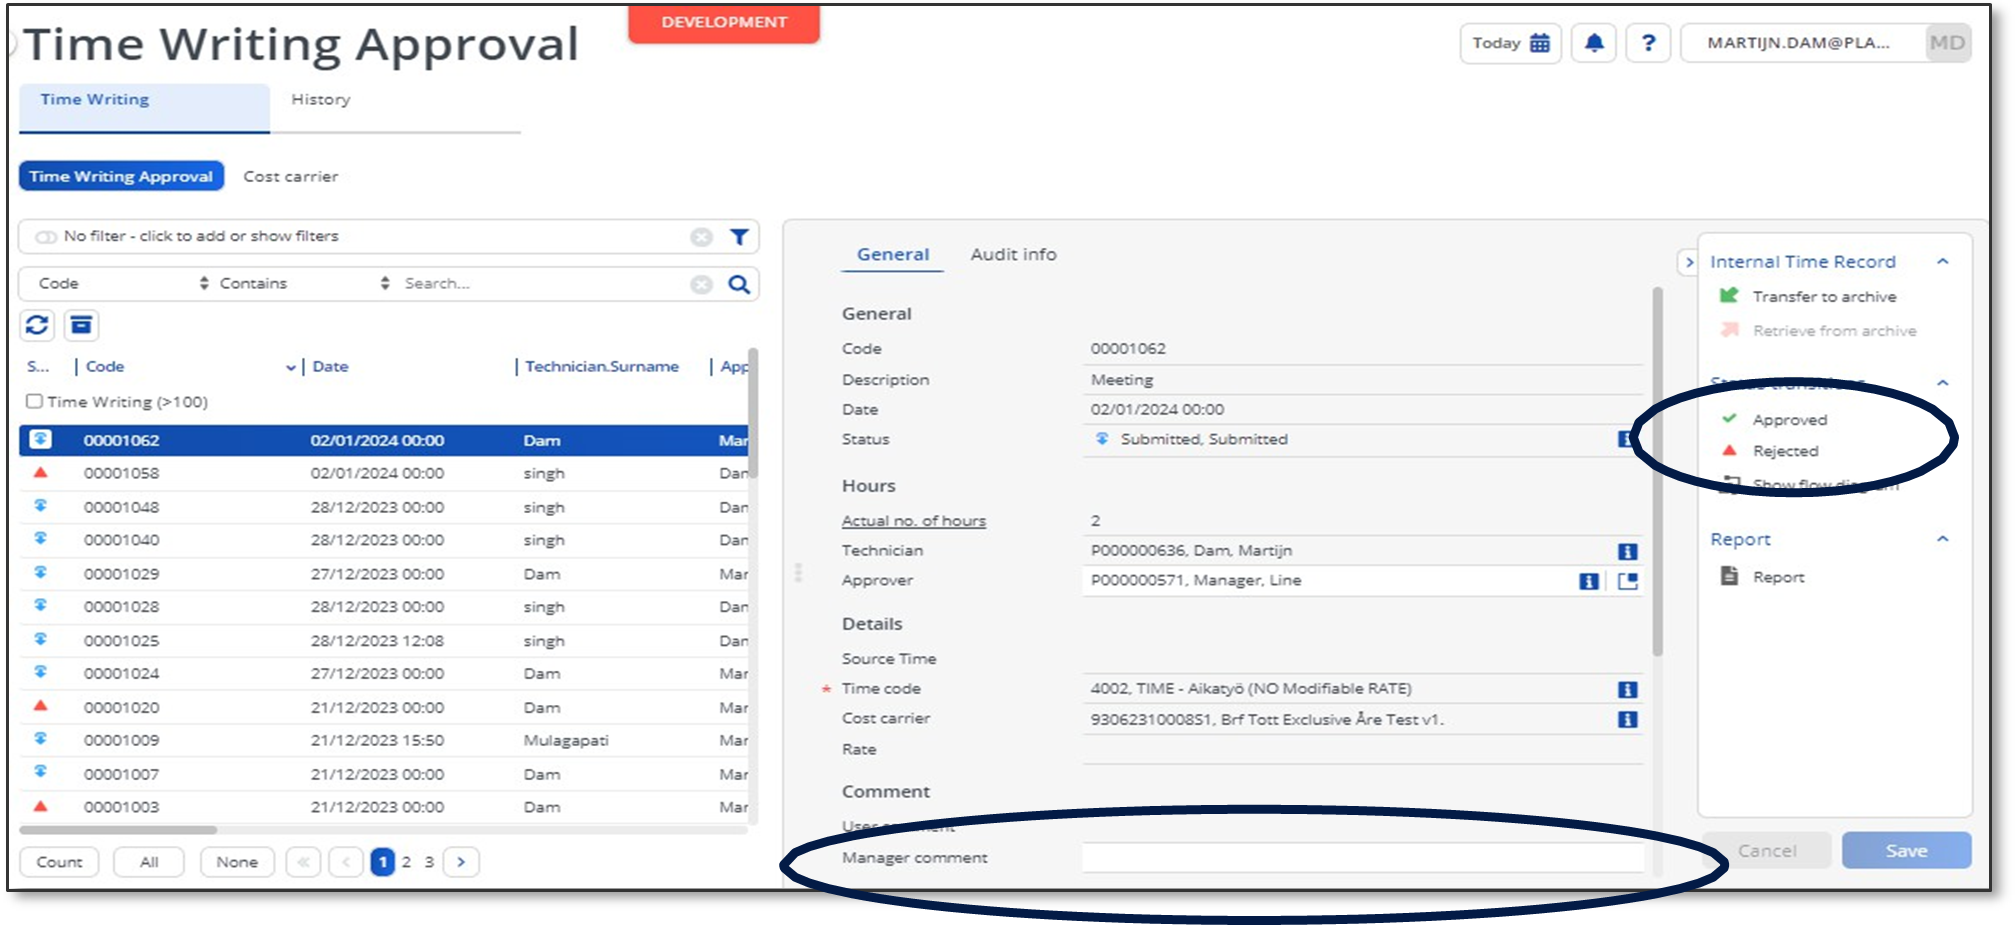The image size is (2015, 925).
Task: Check the Time Writing (>100) checkbox
Action: tap(34, 401)
